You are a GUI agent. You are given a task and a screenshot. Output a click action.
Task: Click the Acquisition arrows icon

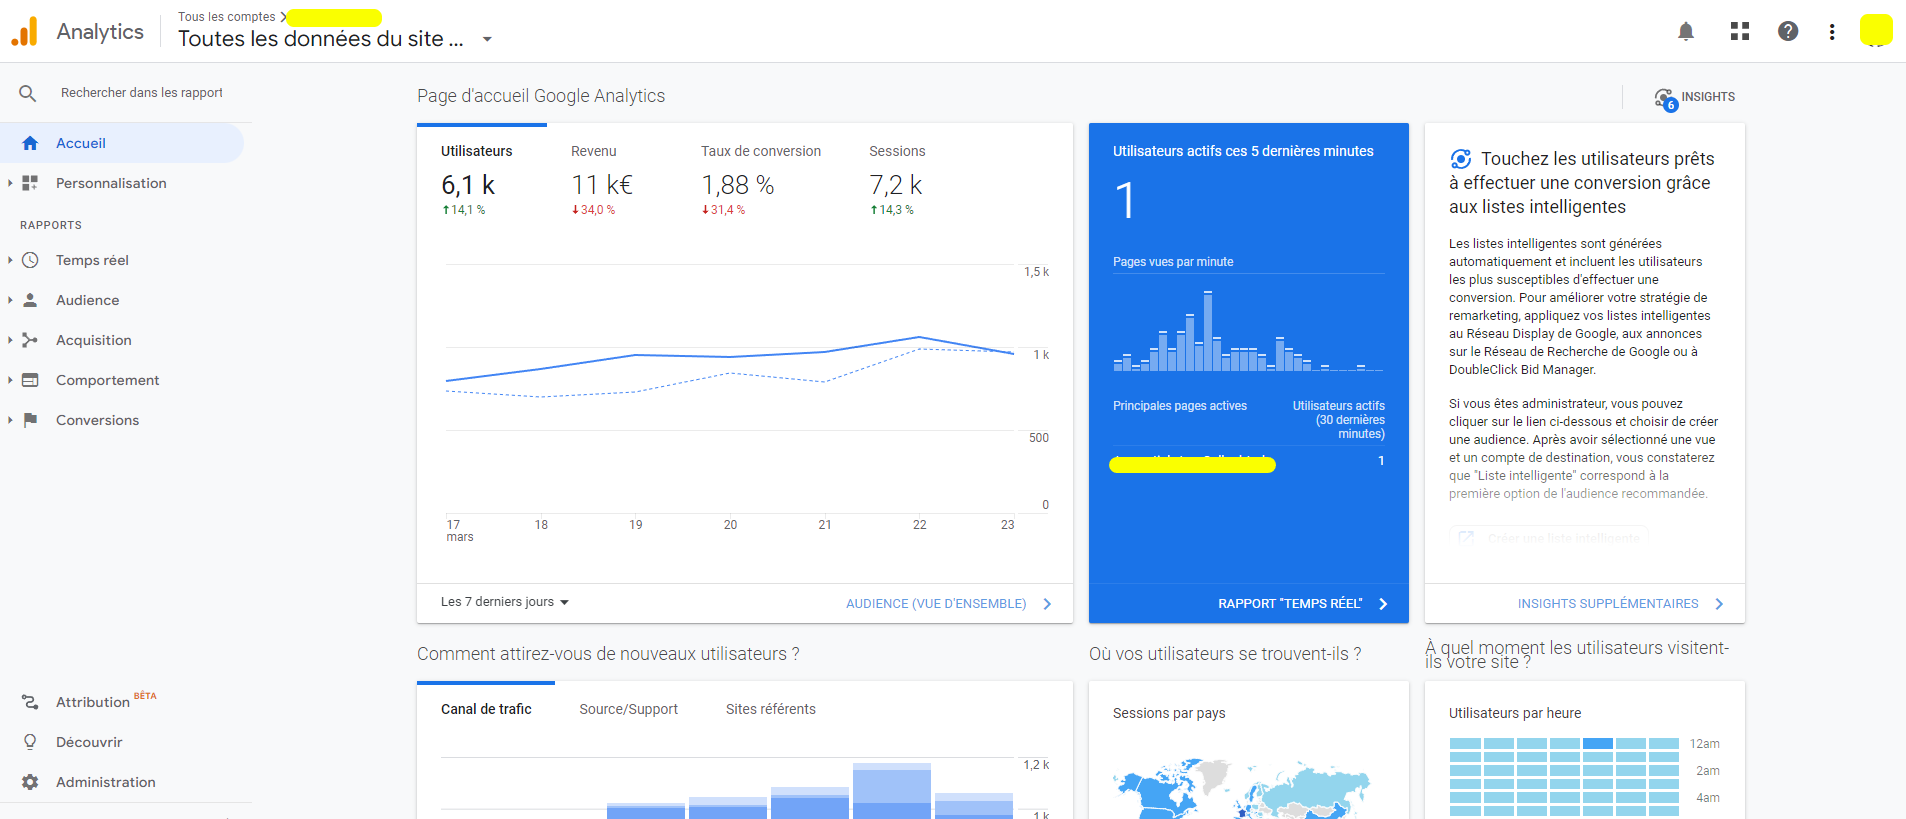(30, 340)
